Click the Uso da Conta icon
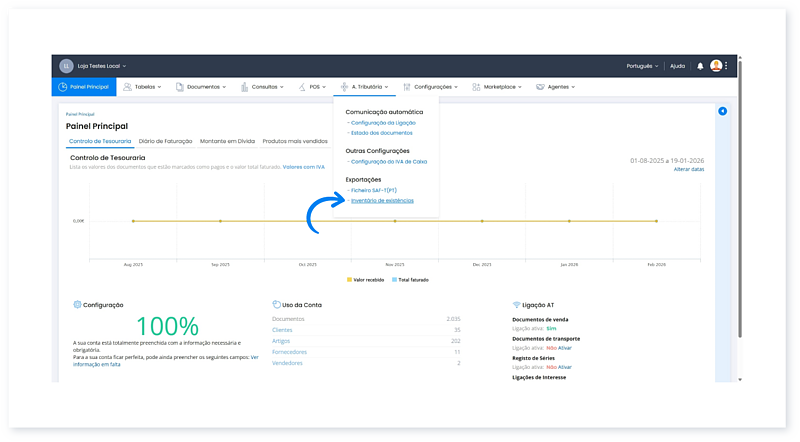Viewport: 800px width, 442px height. tap(275, 304)
